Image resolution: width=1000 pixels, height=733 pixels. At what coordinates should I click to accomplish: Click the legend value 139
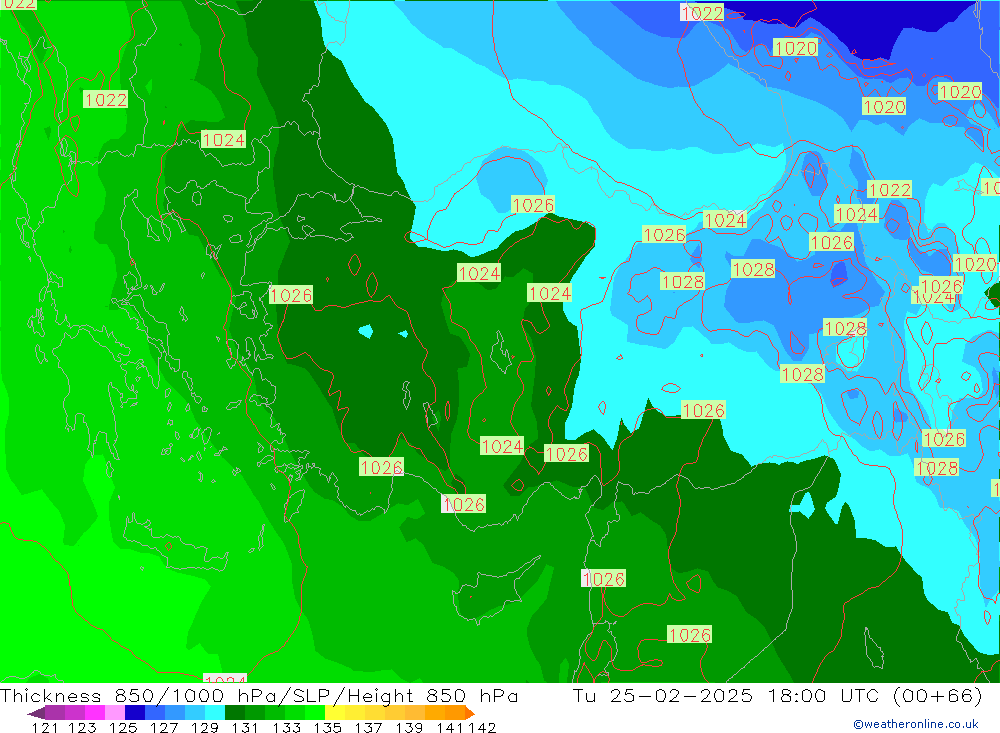tap(409, 727)
